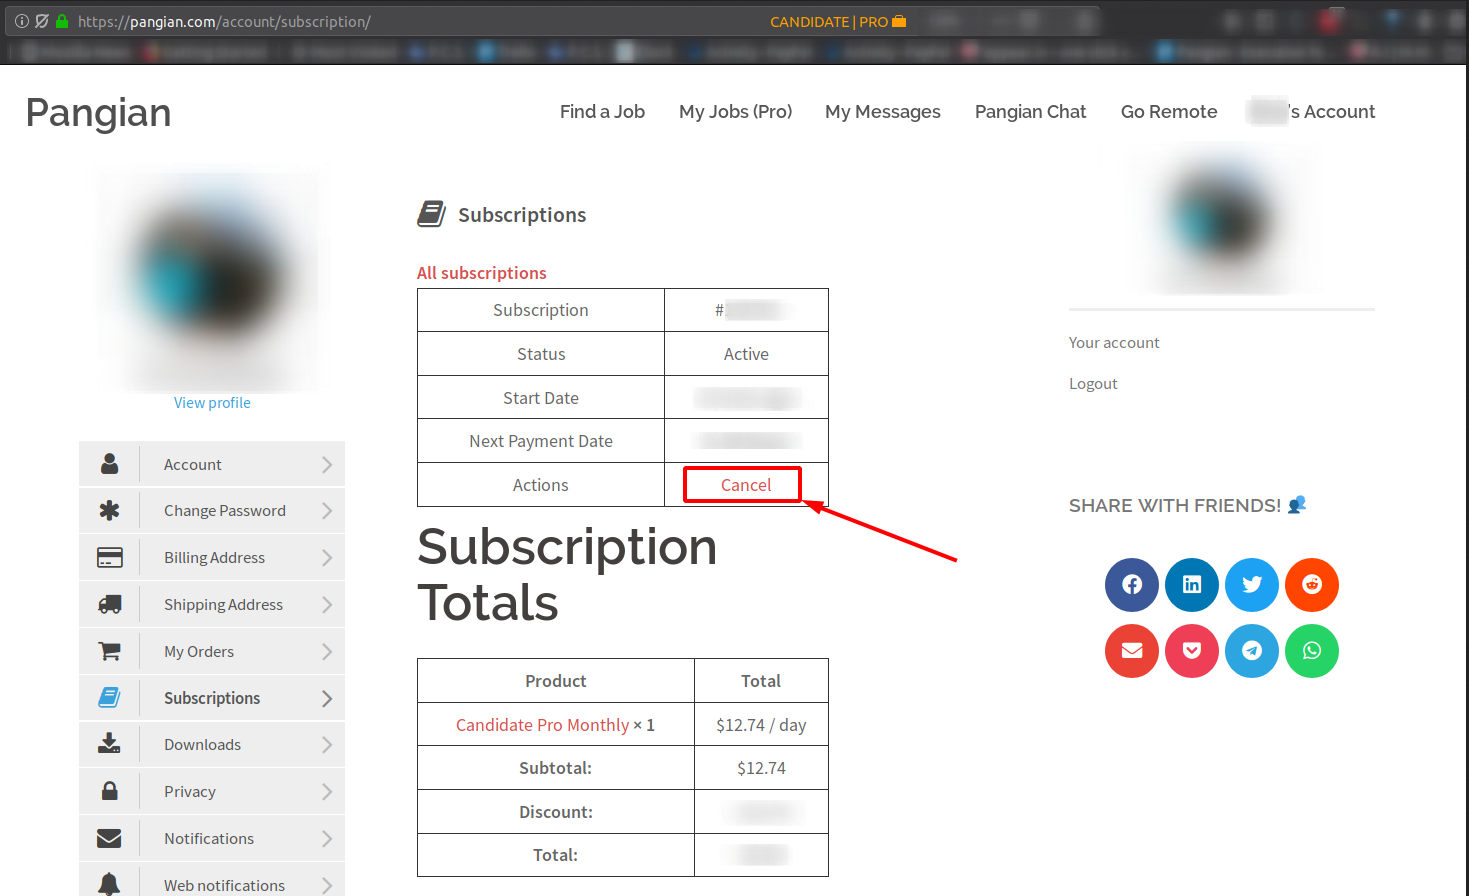Screen dimensions: 1469x896
Task: Share to Pocket
Action: coord(1192,651)
